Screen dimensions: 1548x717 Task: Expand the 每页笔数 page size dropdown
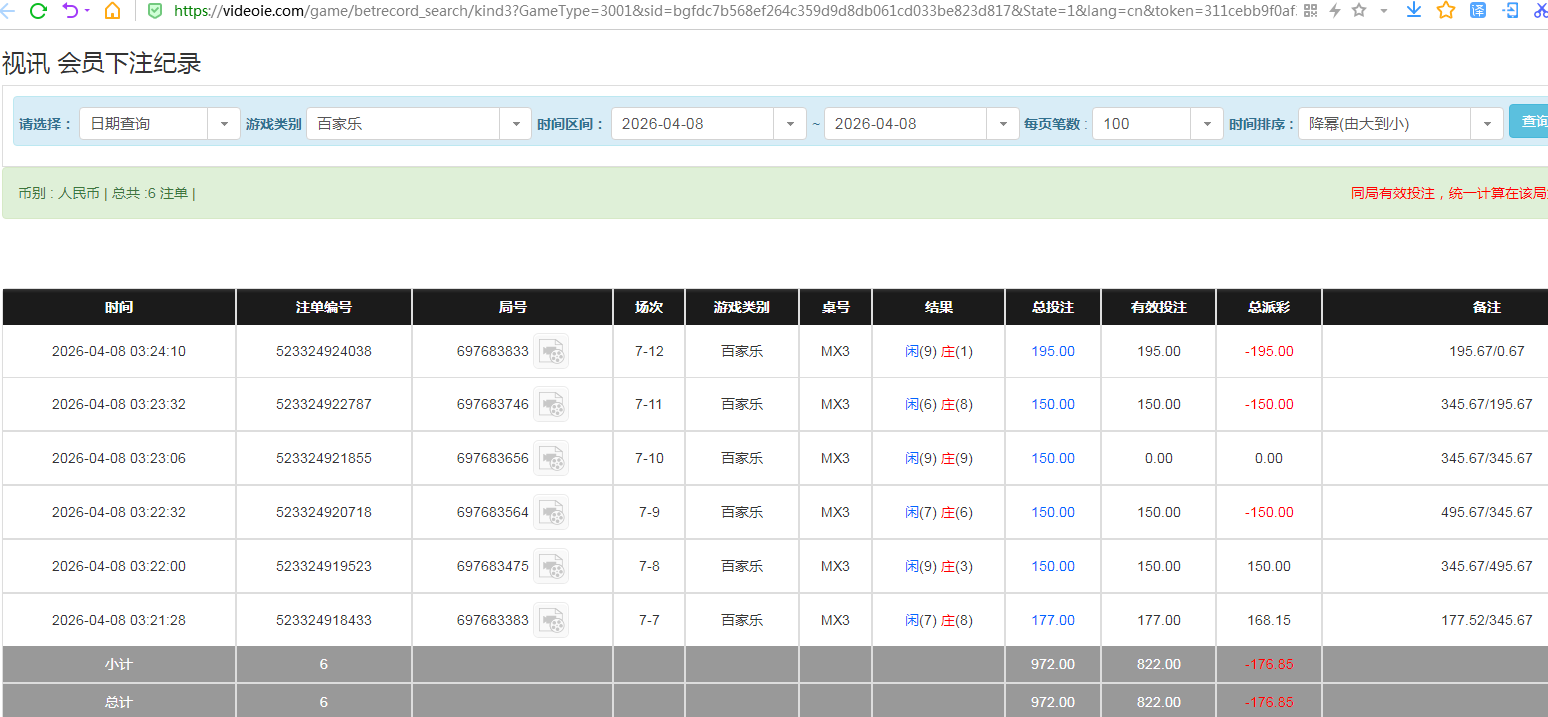tap(1207, 123)
